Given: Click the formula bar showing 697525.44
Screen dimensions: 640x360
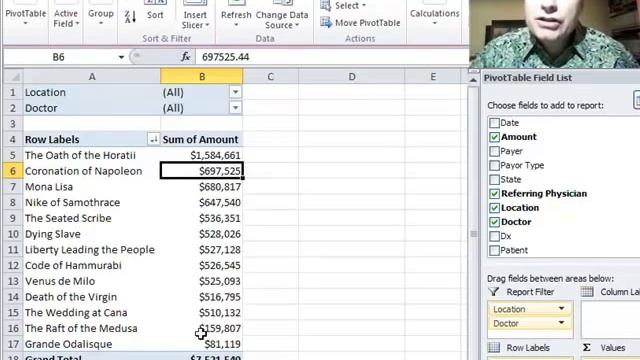Looking at the screenshot, I should (x=331, y=57).
